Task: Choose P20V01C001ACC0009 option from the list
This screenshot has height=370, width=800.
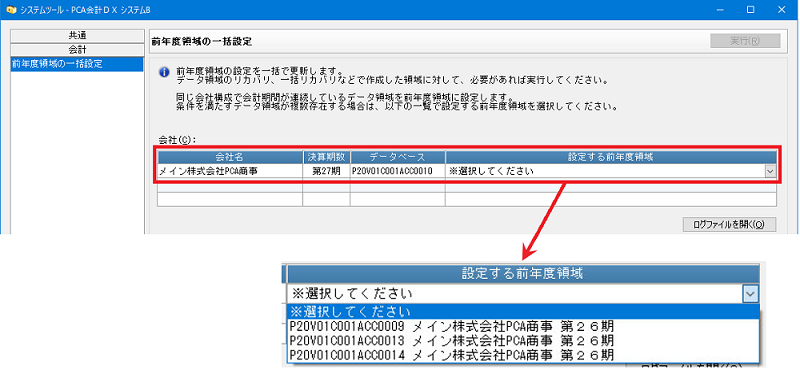Action: [x=523, y=326]
